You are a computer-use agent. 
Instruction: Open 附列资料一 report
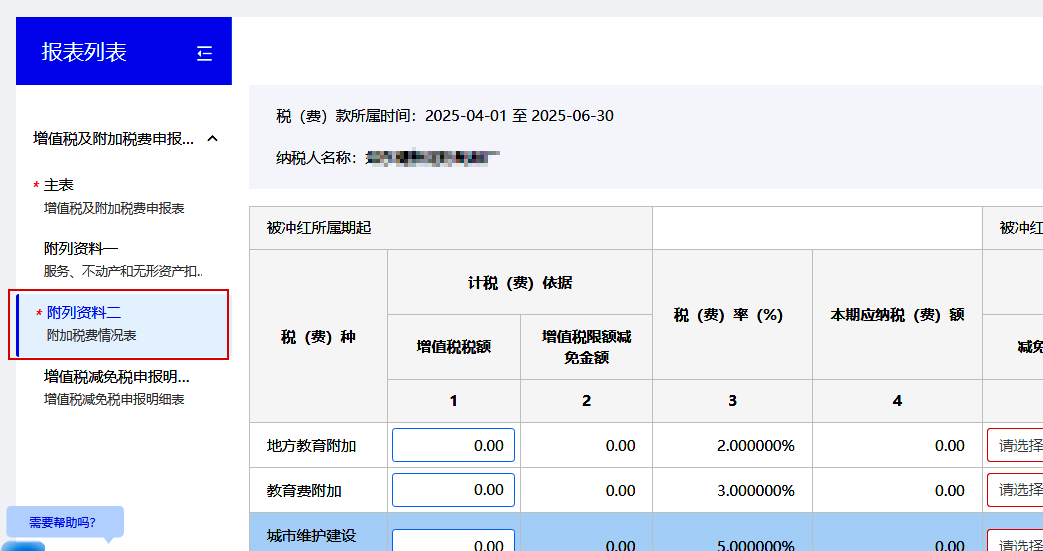[x=124, y=260]
